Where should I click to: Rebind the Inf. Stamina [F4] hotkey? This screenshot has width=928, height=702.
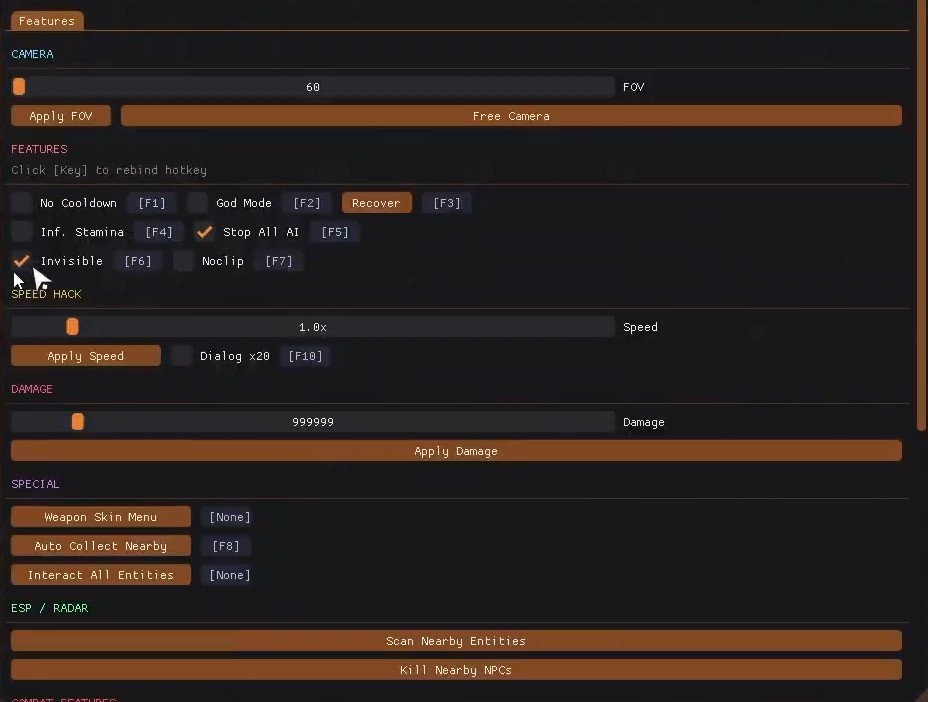click(159, 232)
